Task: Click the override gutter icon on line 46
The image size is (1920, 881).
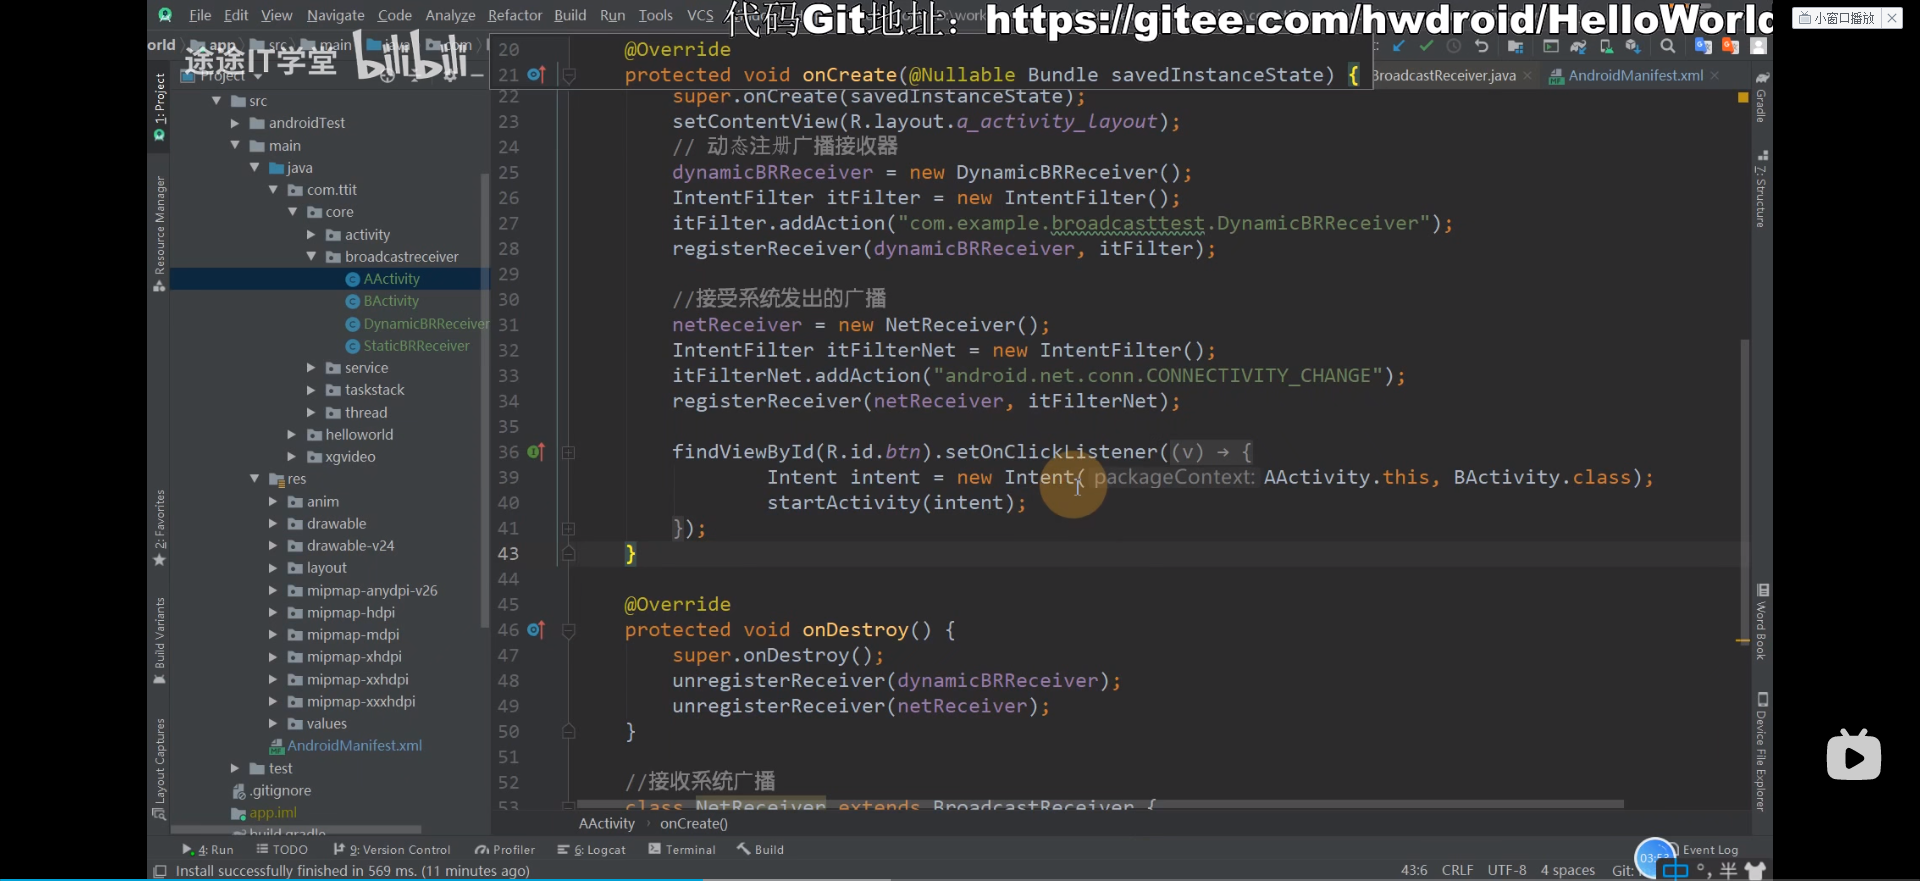Action: point(536,629)
